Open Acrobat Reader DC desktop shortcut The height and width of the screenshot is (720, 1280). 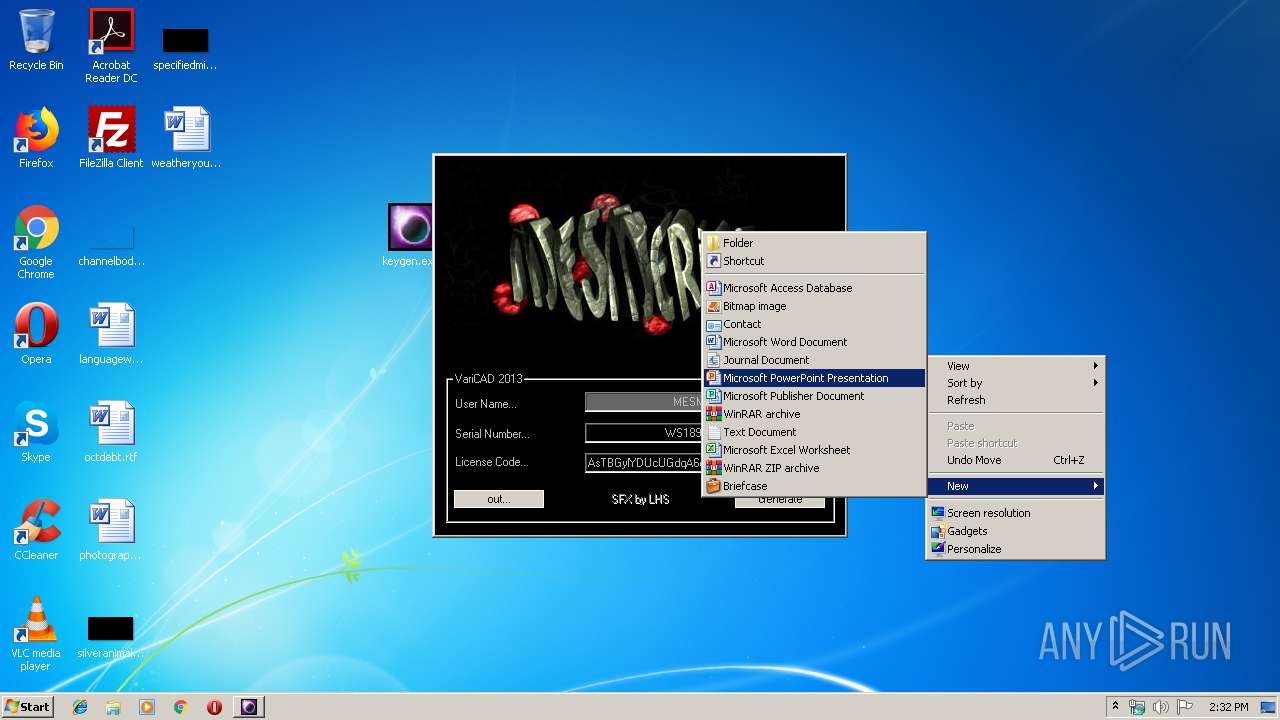pos(111,46)
